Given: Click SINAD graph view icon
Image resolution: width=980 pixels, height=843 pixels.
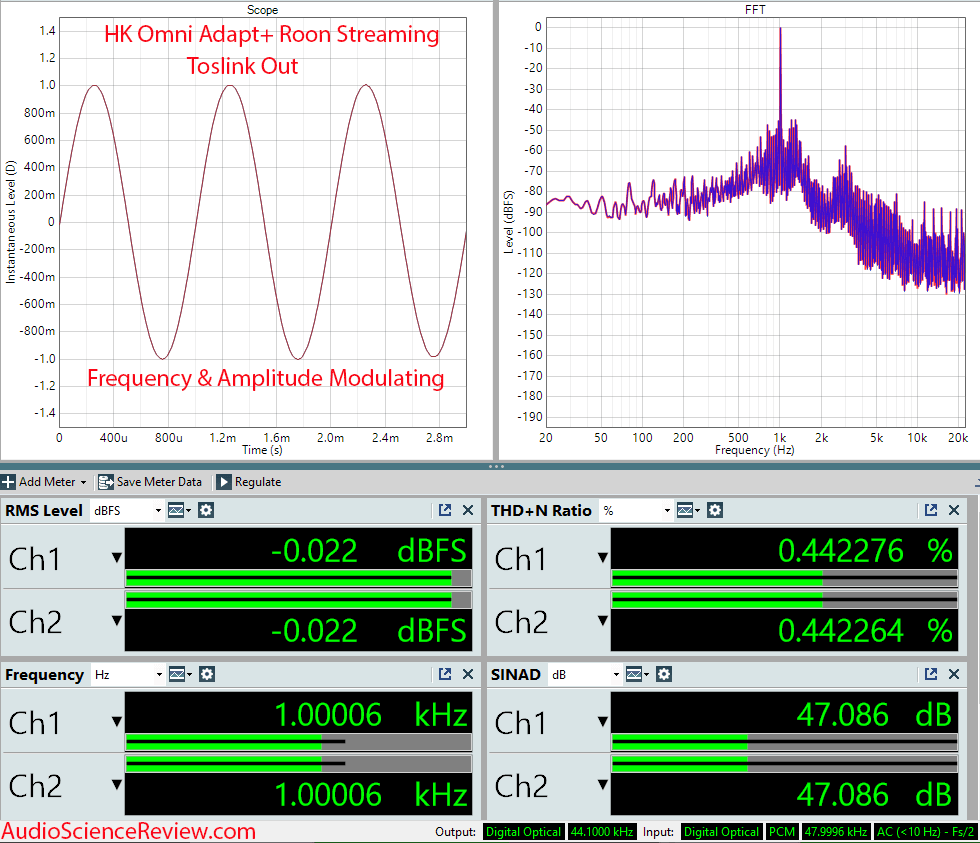Looking at the screenshot, I should point(636,674).
